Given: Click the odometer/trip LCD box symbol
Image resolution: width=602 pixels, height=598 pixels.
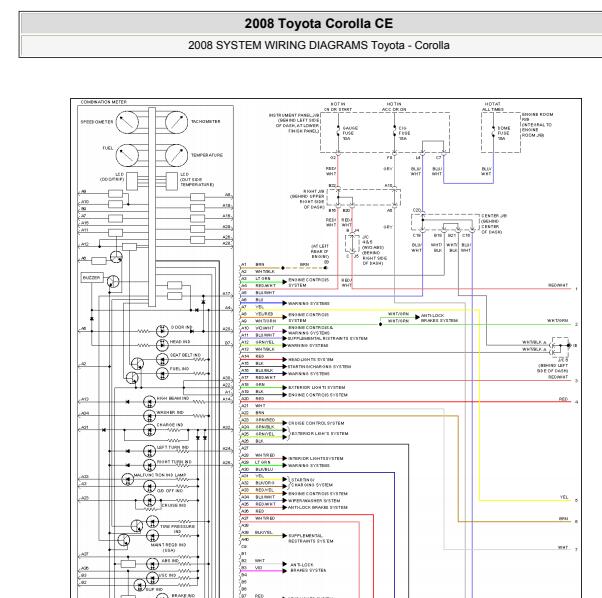Looking at the screenshot, I should 132,181.
